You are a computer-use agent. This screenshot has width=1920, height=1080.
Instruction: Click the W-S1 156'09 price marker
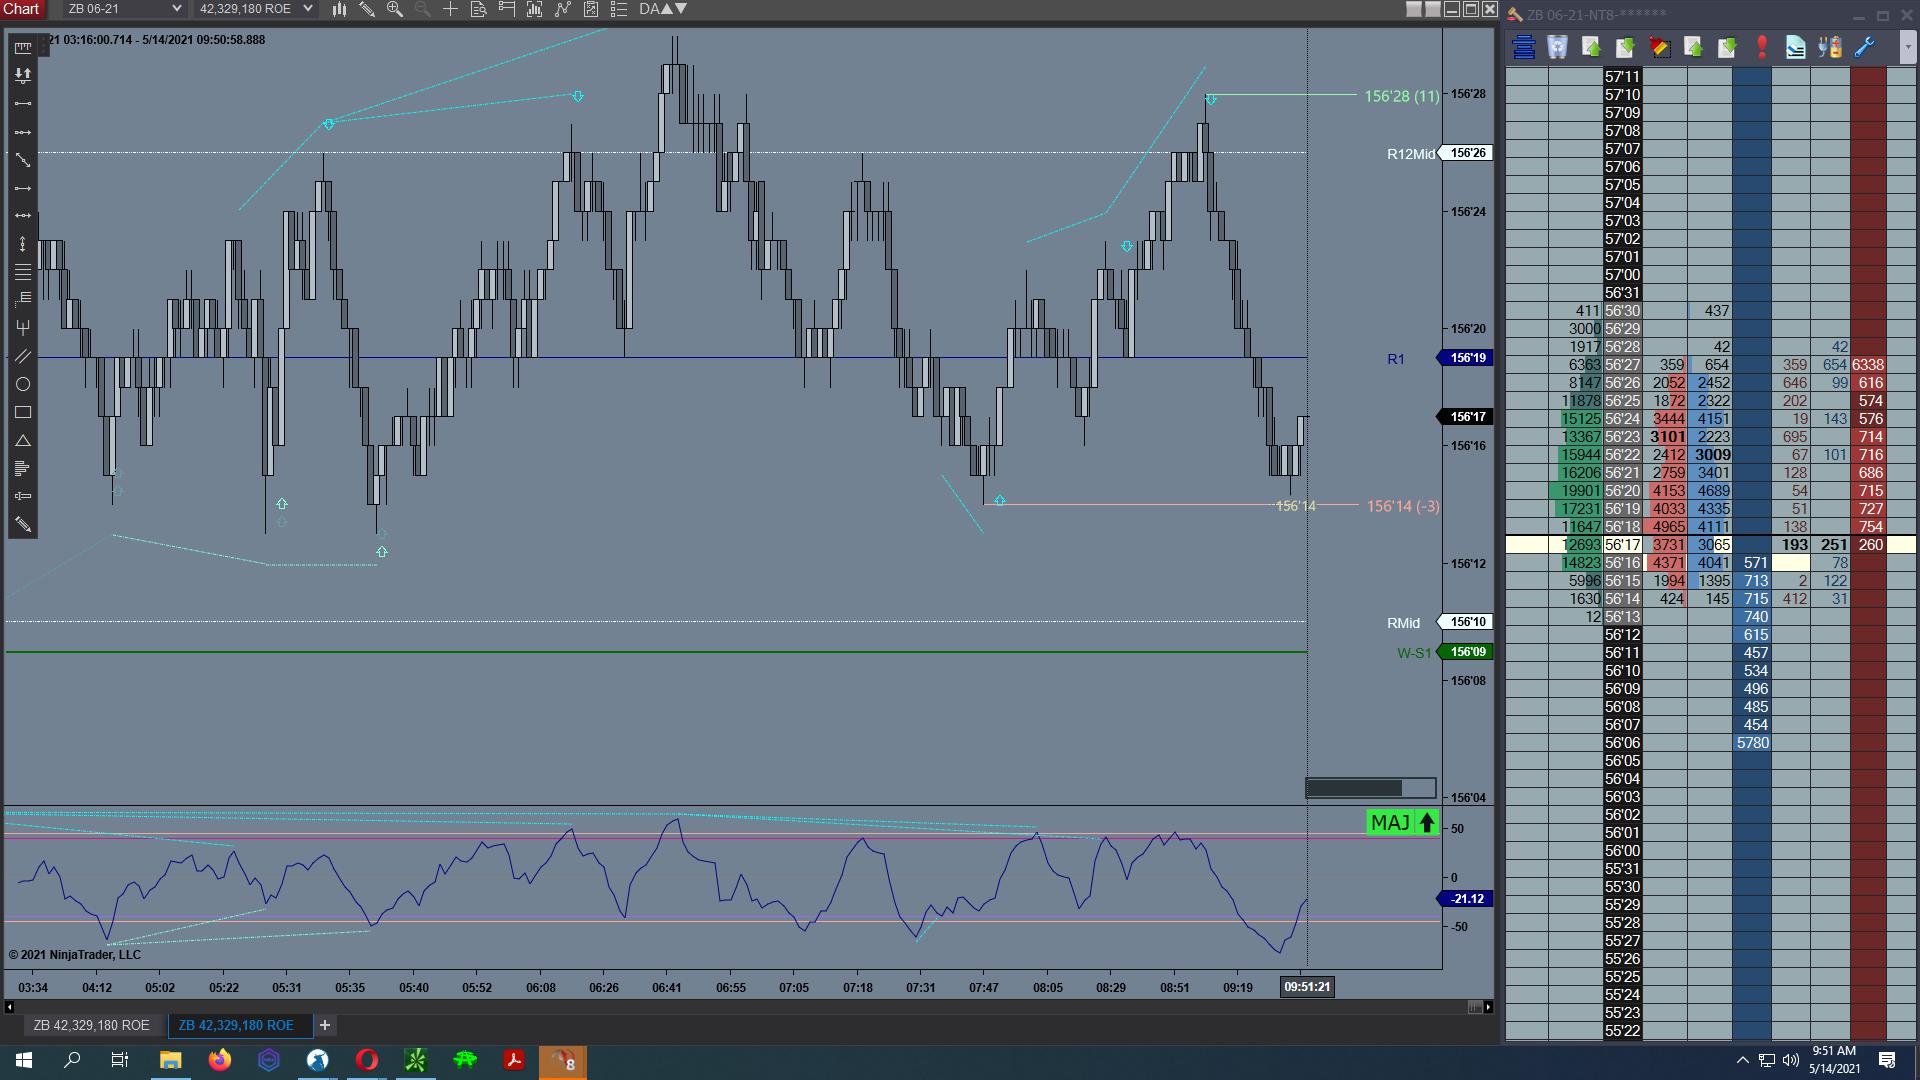point(1466,652)
